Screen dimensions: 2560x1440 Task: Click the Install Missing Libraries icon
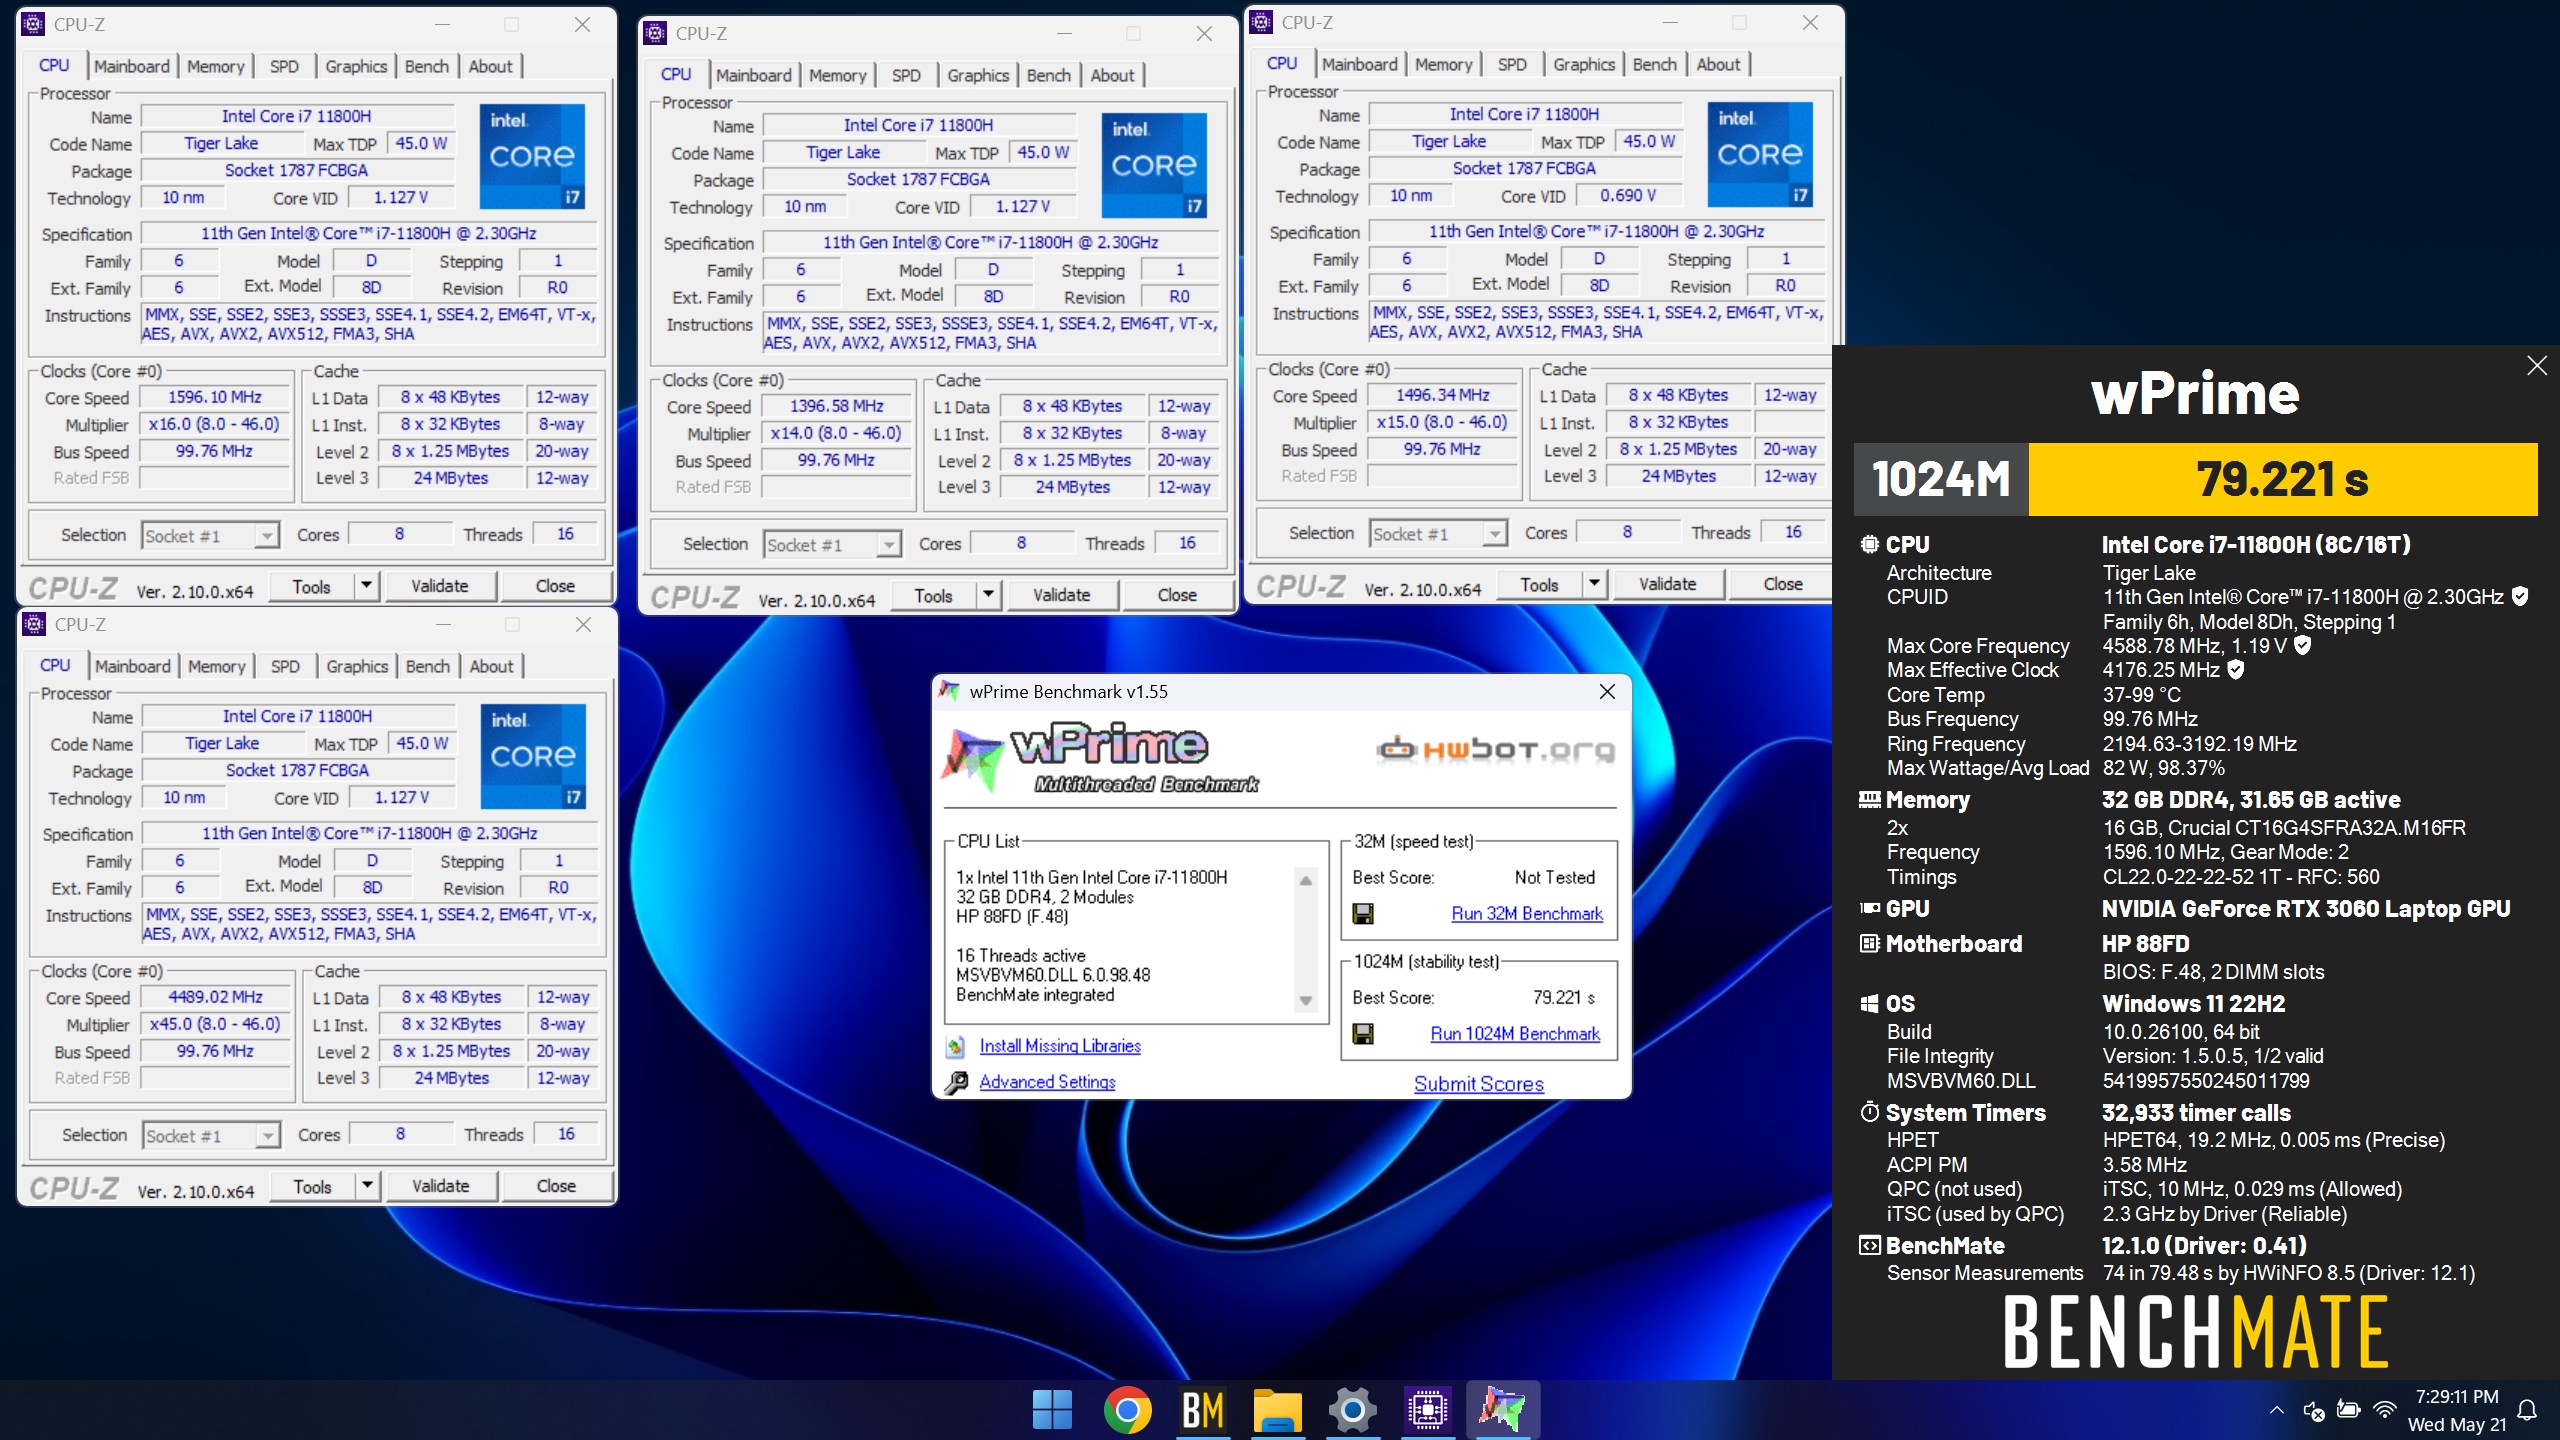(x=955, y=1046)
